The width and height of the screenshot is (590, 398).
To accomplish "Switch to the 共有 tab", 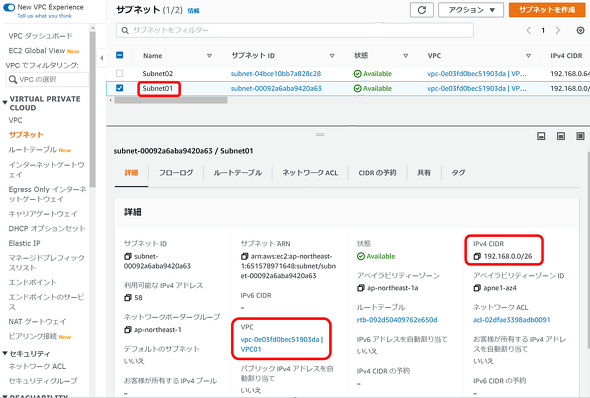I will [424, 173].
